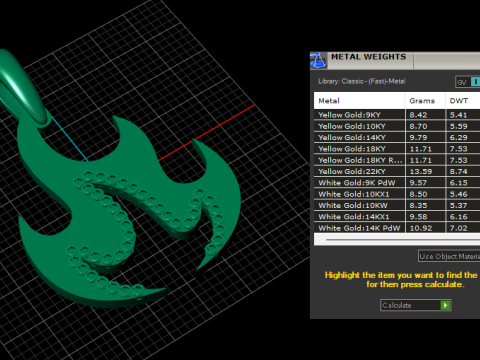The width and height of the screenshot is (480, 360).
Task: Click the 9.79 grams value
Action: click(x=418, y=138)
